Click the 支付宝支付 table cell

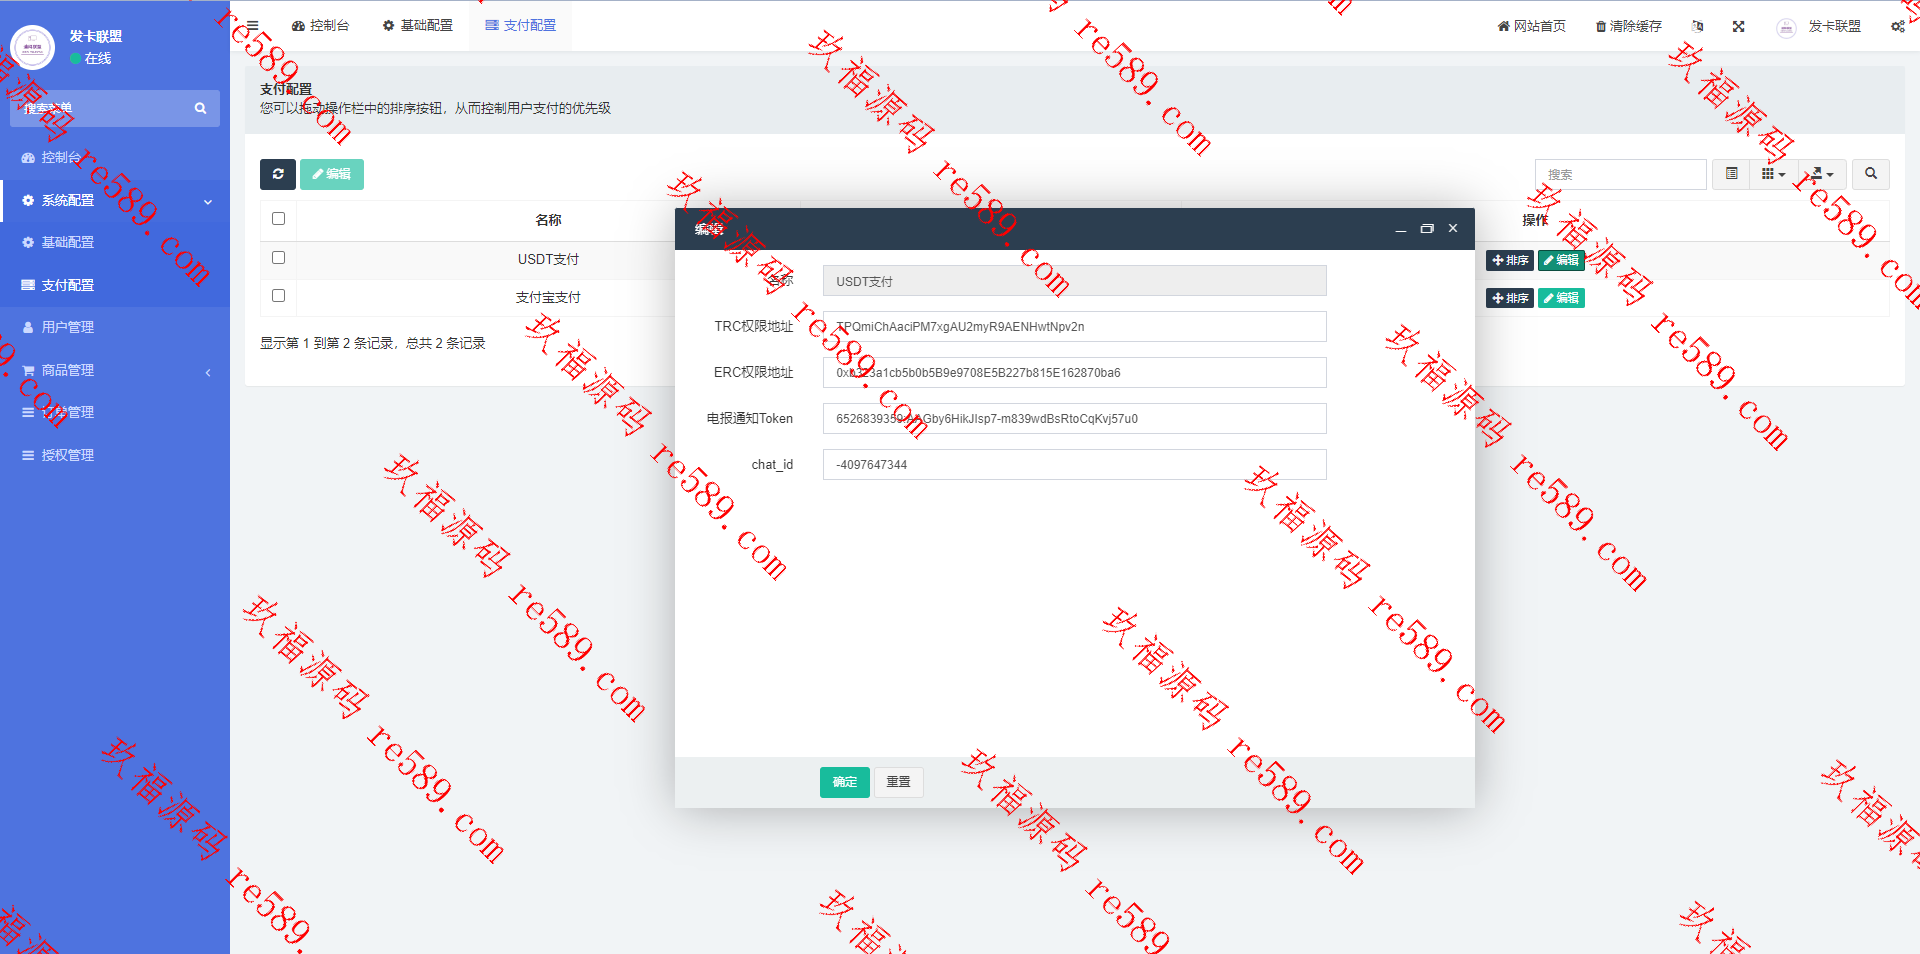point(548,297)
